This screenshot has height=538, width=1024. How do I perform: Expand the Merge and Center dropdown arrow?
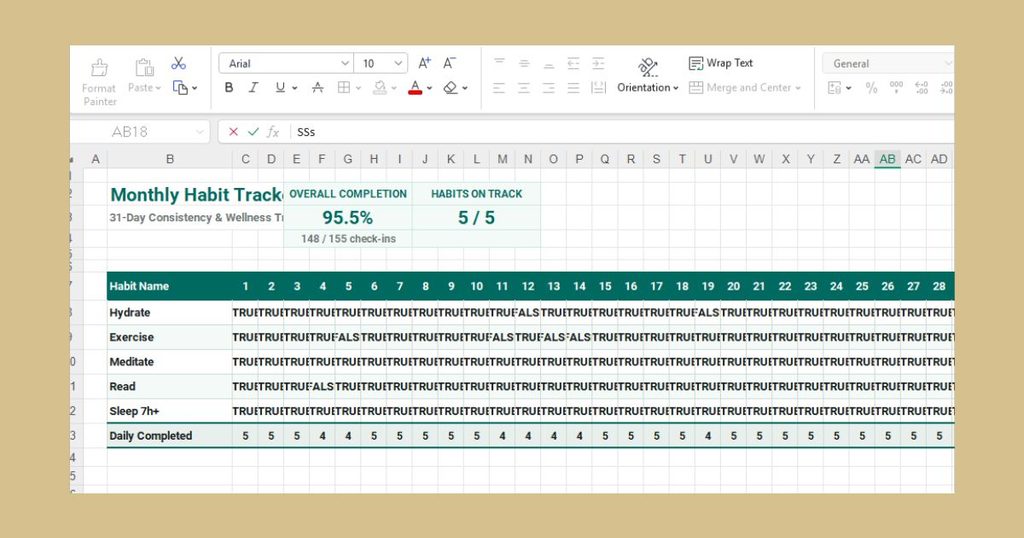coord(798,88)
